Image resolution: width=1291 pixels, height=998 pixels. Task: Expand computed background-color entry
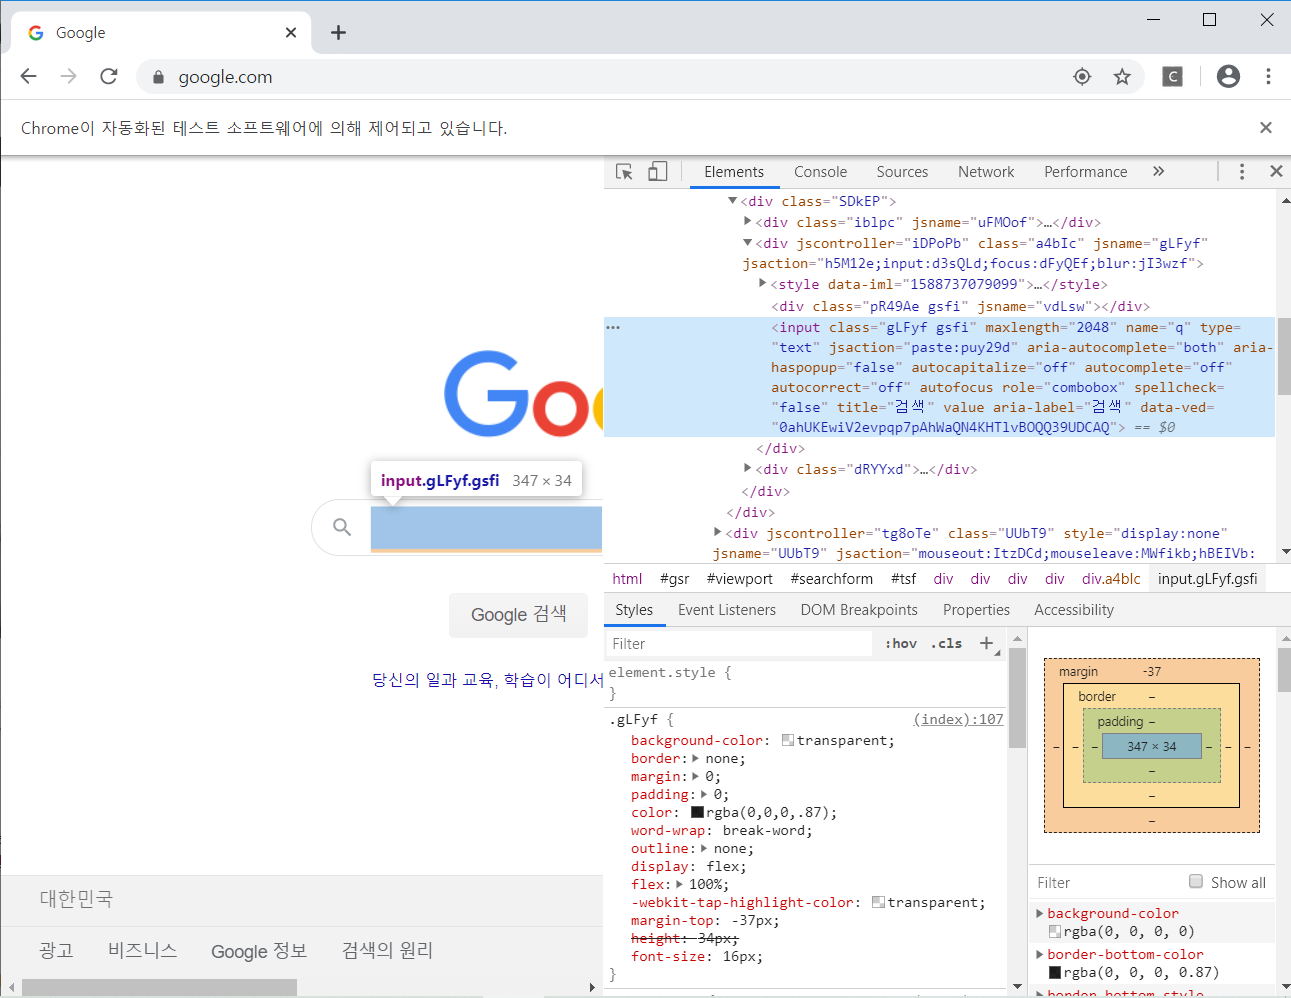pyautogui.click(x=1040, y=913)
